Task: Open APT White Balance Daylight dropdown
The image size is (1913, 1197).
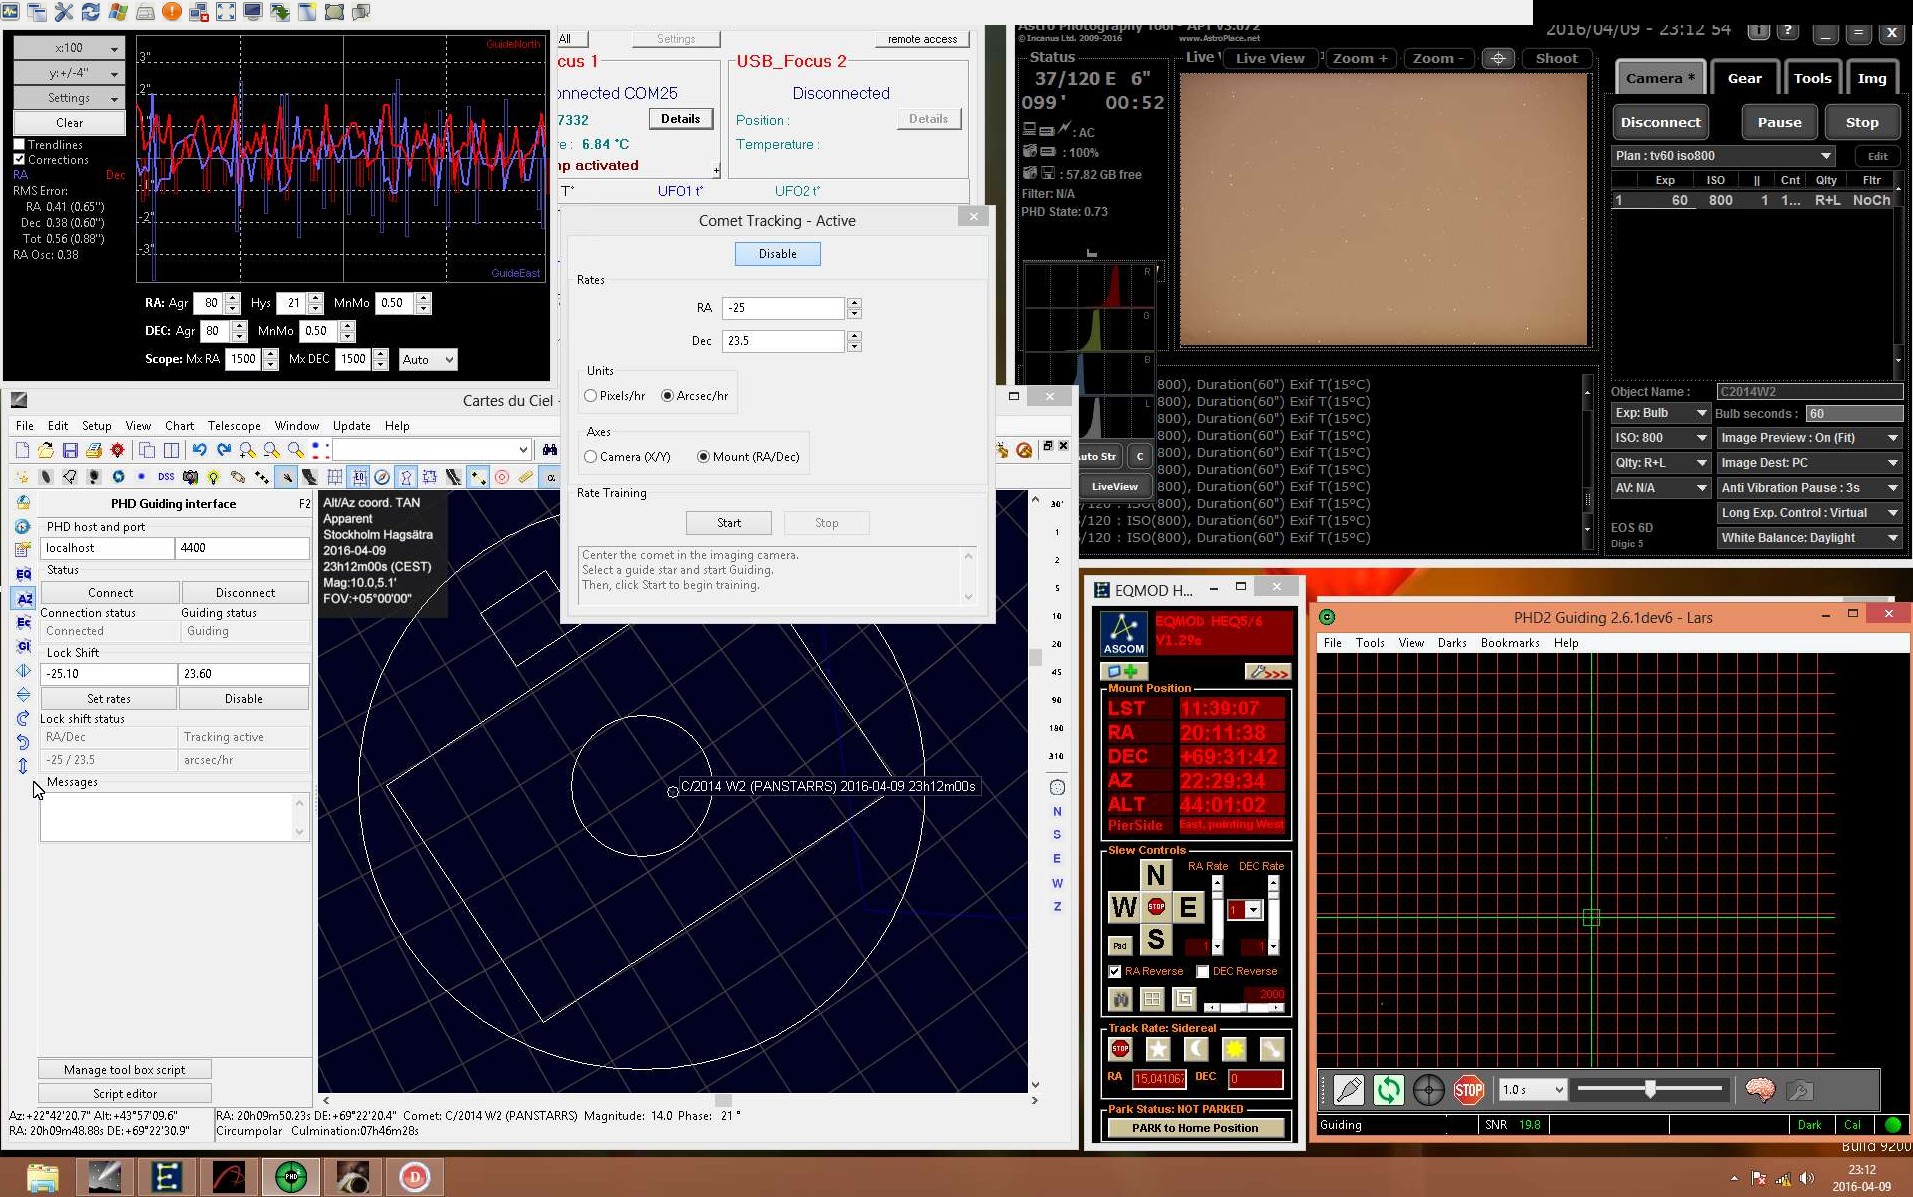Action: click(1809, 538)
